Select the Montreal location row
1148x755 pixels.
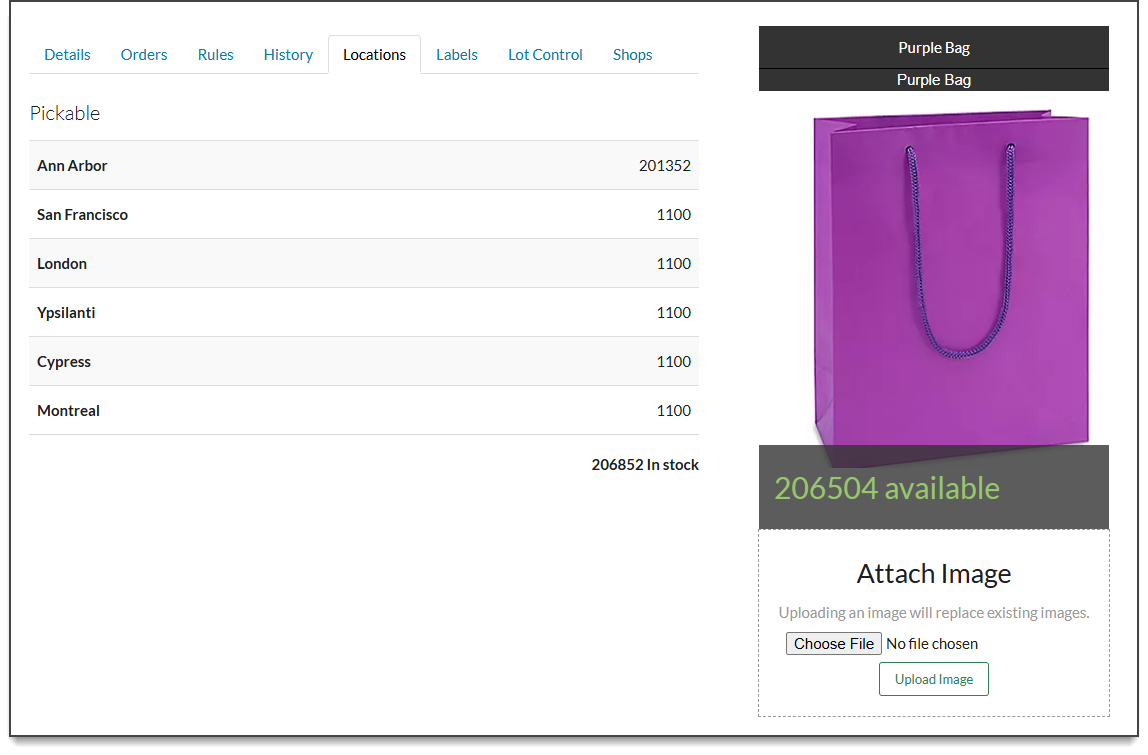coord(364,411)
